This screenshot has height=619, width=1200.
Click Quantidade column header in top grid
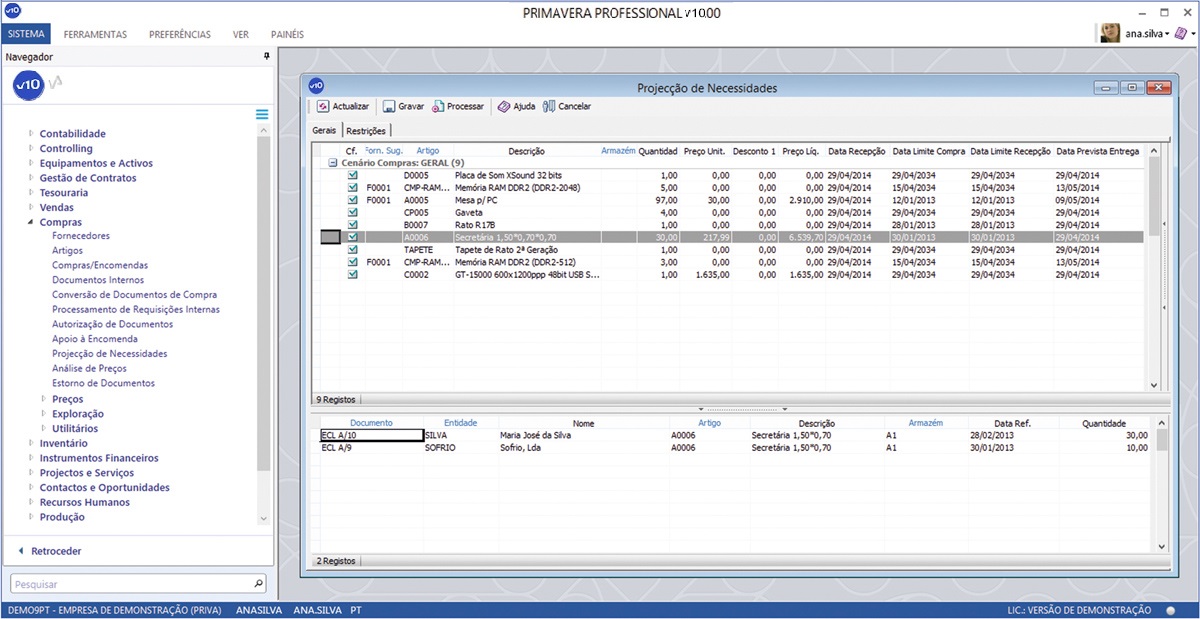coord(658,151)
